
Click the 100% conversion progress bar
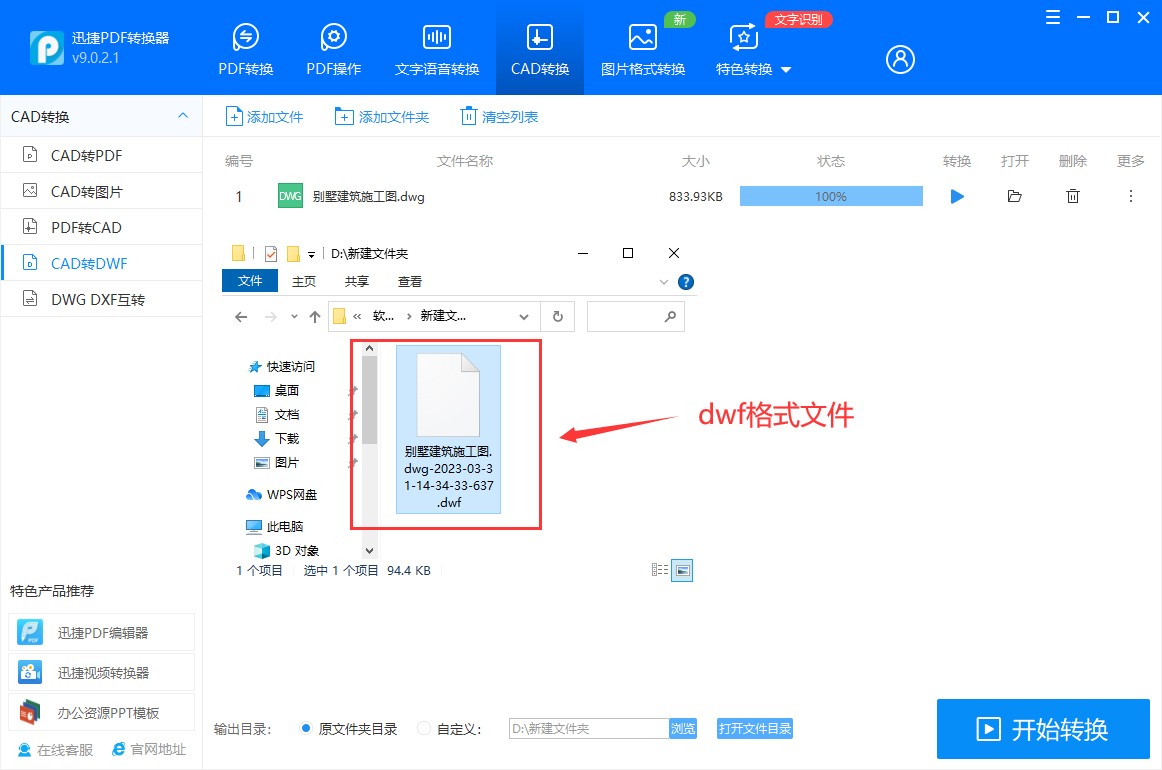pos(830,196)
